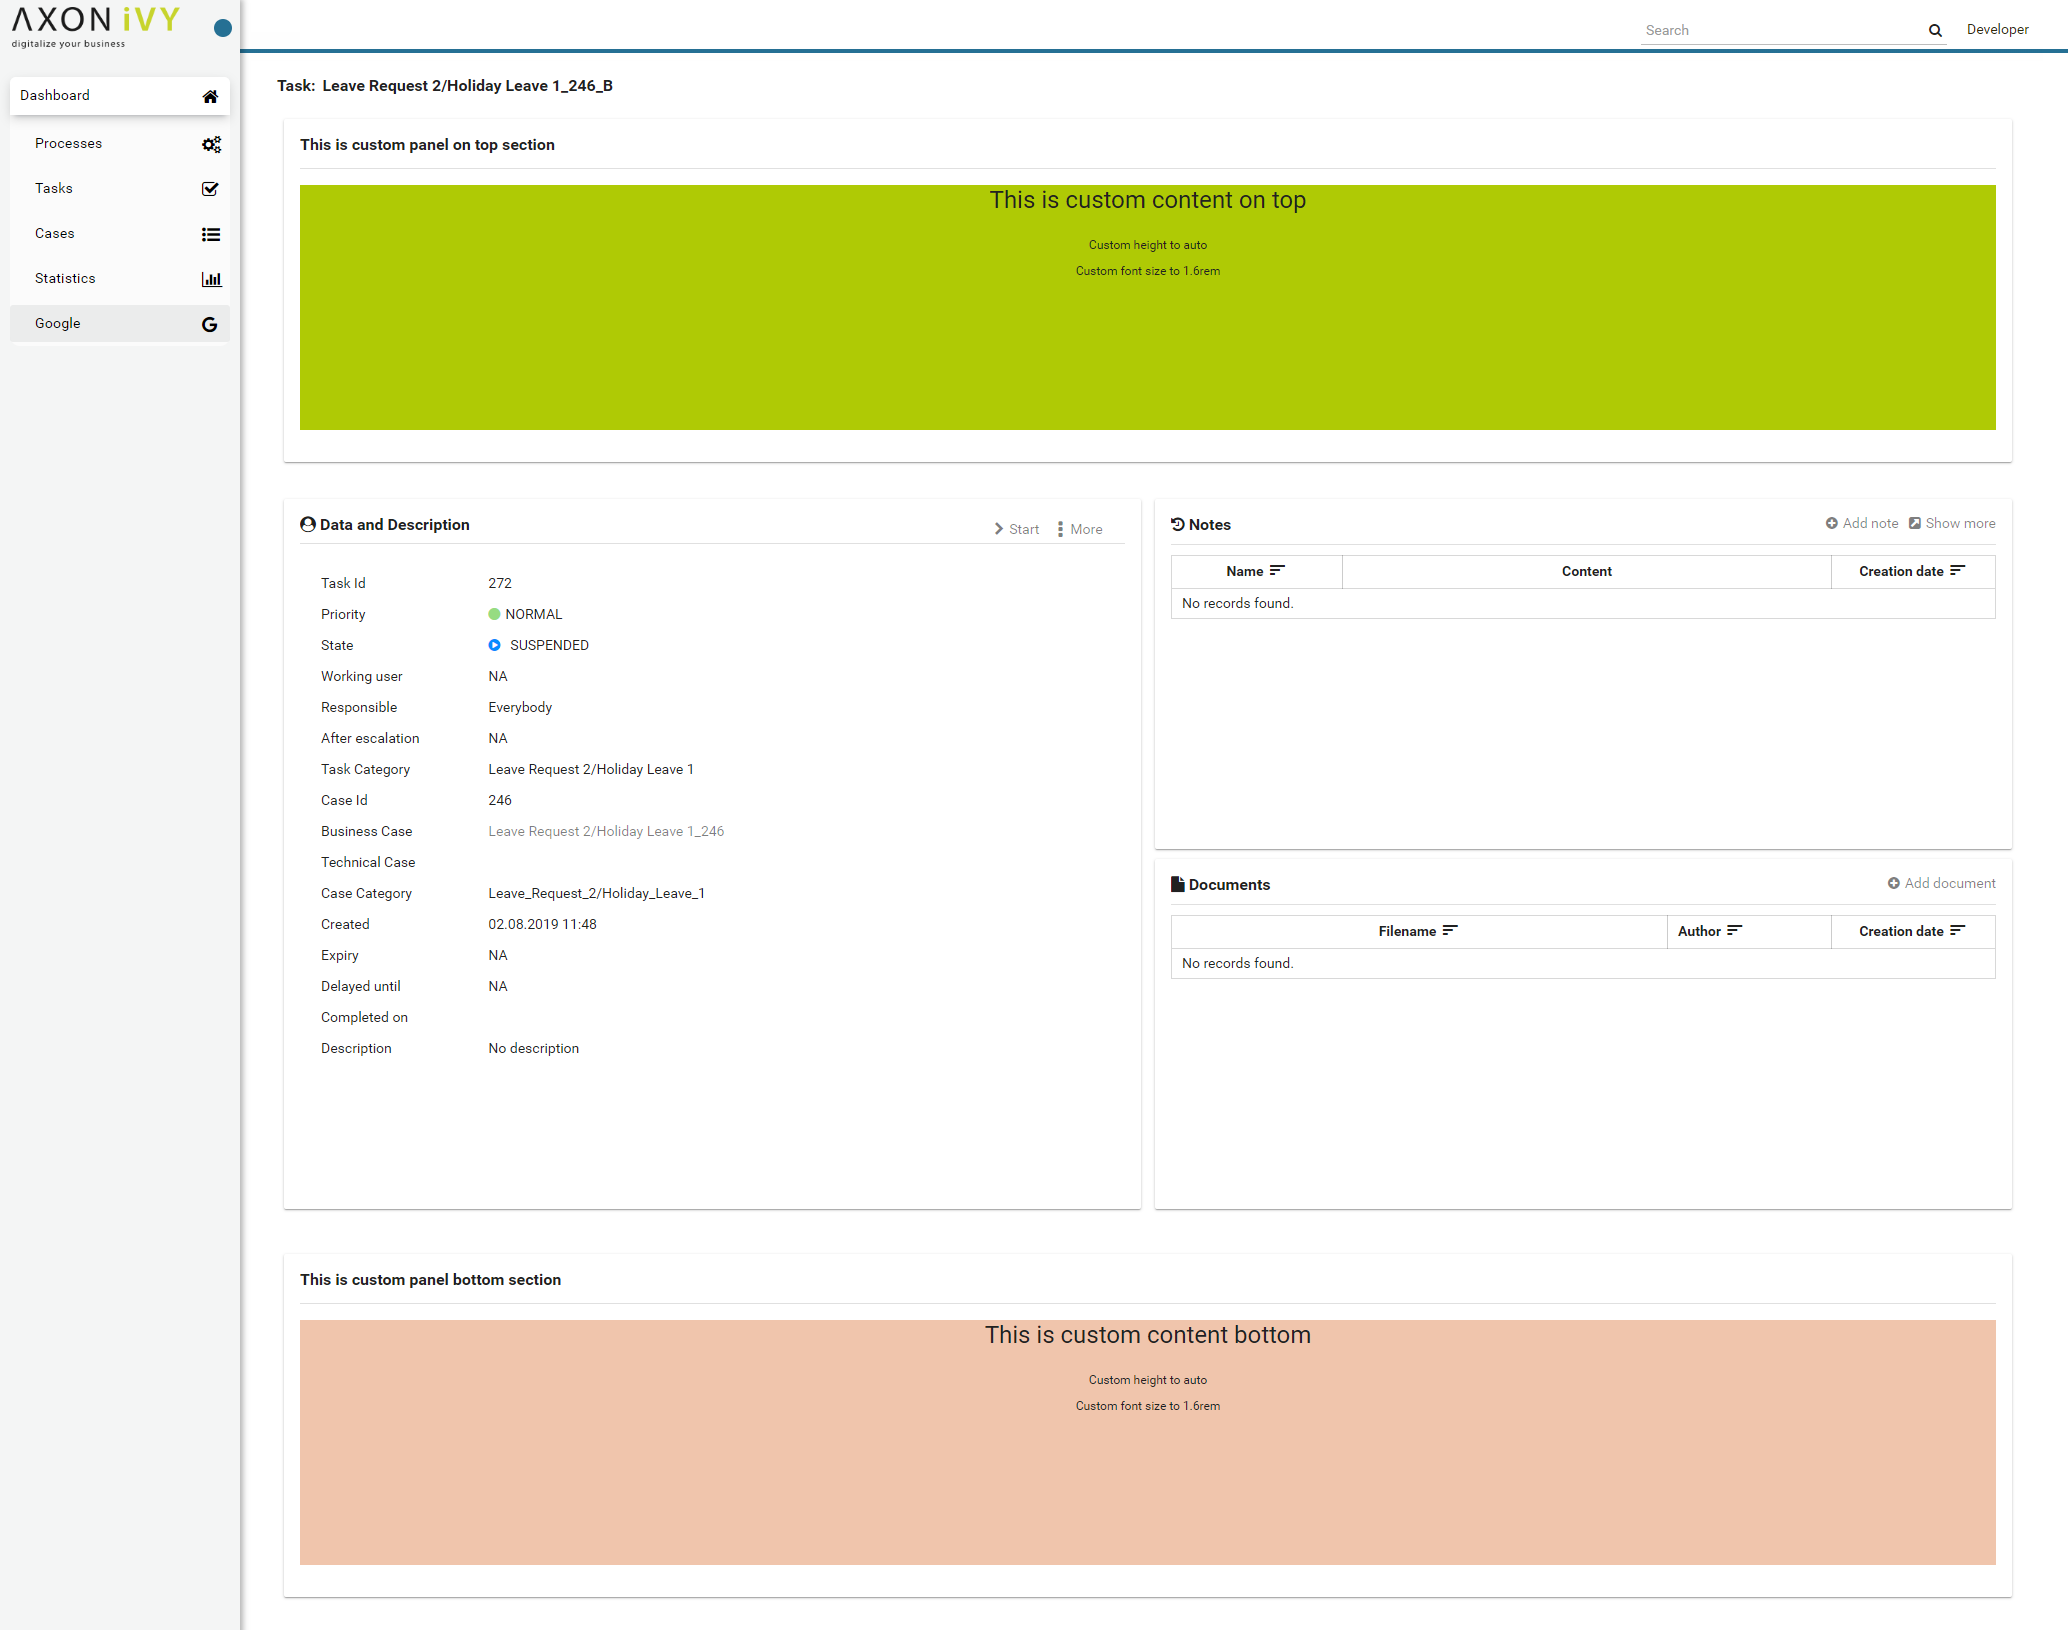
Task: Open the Dashboard menu item
Action: tap(120, 96)
